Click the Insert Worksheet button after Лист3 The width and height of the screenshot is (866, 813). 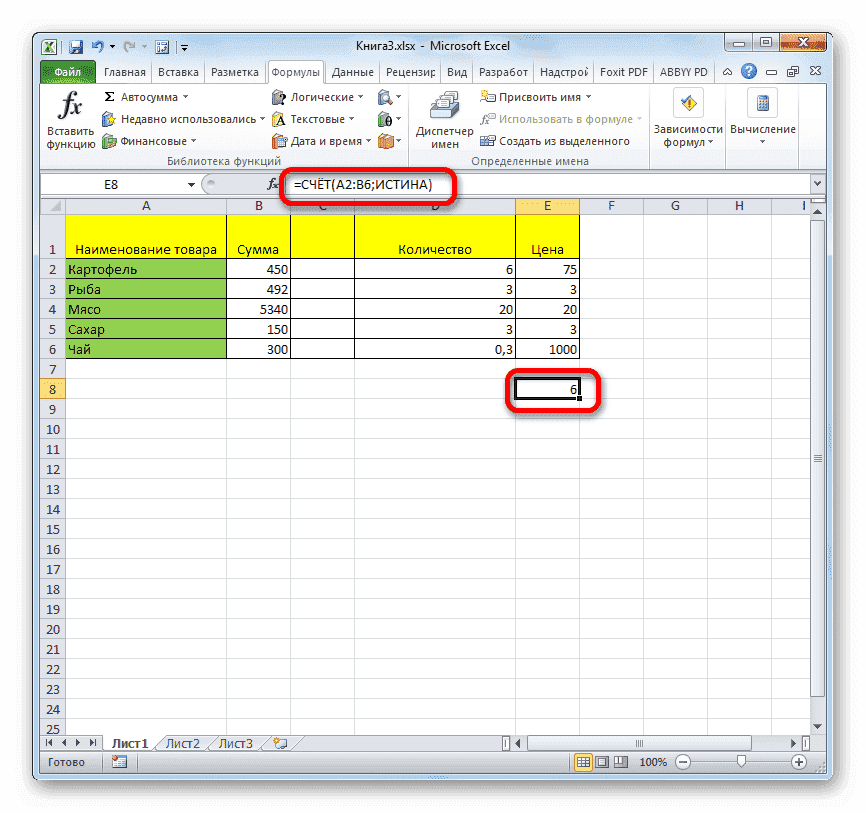280,743
